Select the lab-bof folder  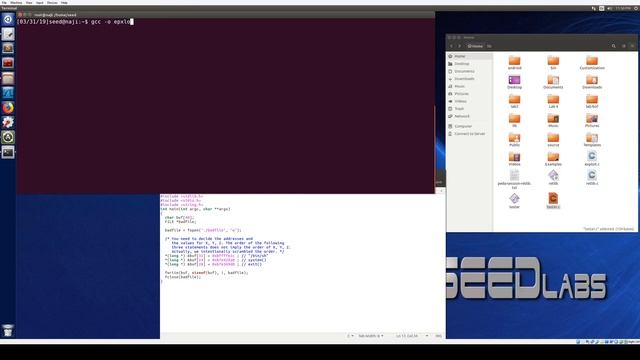click(592, 101)
